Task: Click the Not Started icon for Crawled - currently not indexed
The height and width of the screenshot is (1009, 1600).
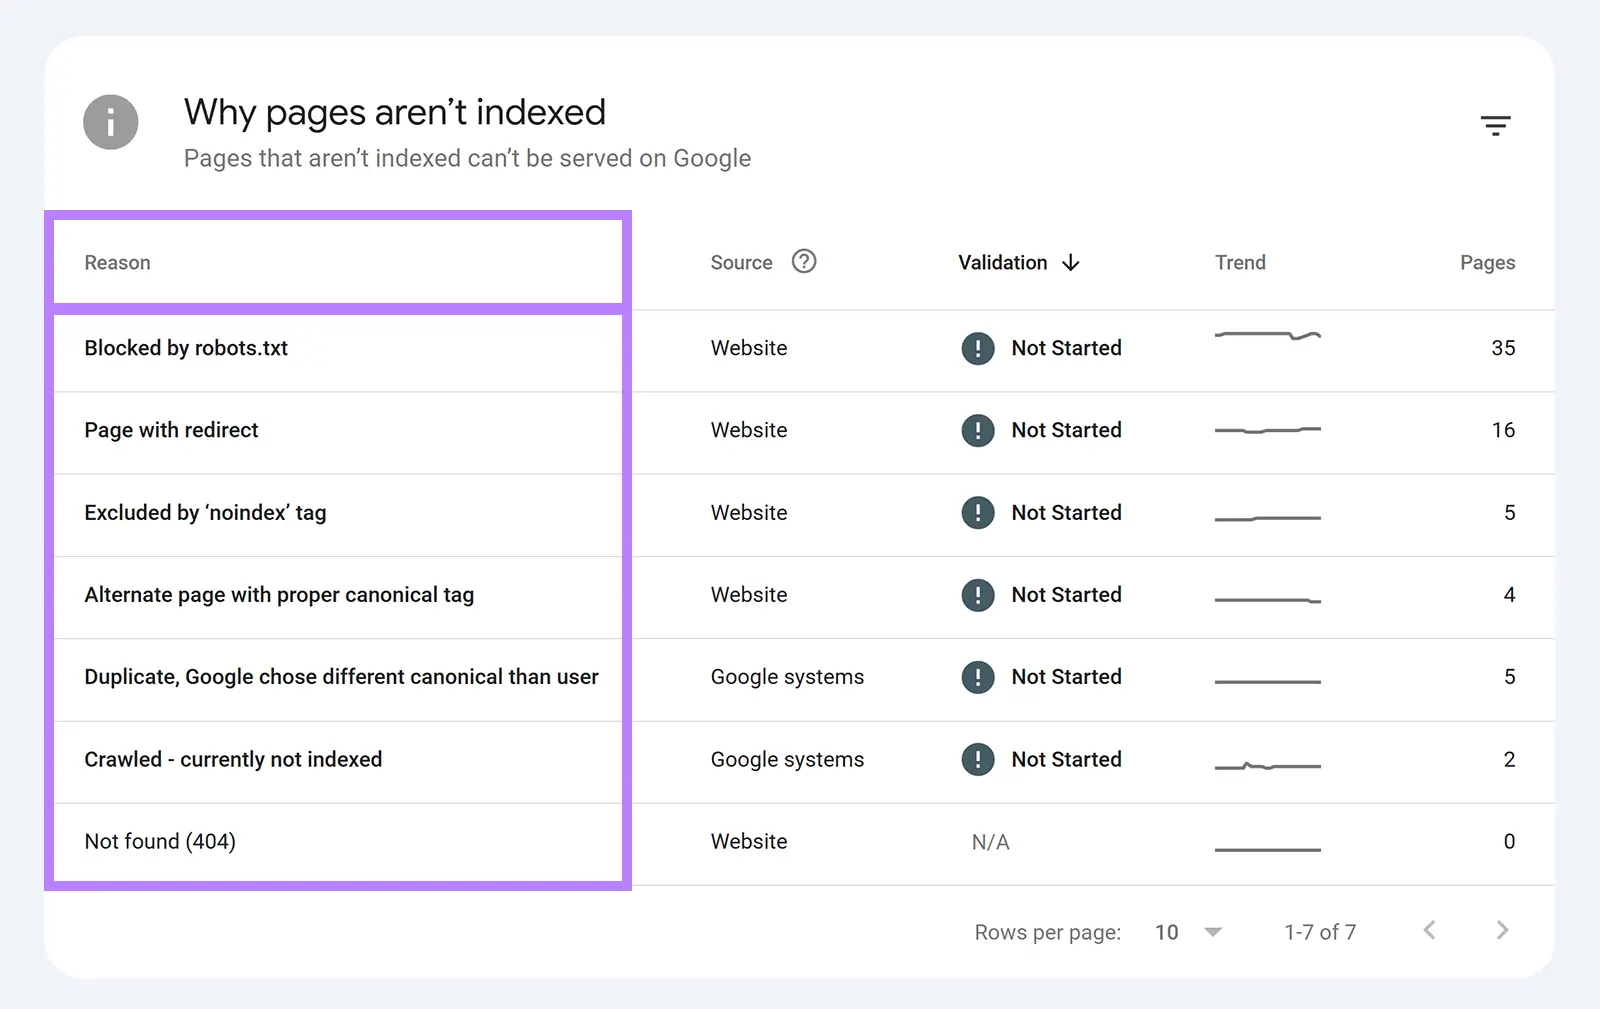Action: [x=978, y=759]
